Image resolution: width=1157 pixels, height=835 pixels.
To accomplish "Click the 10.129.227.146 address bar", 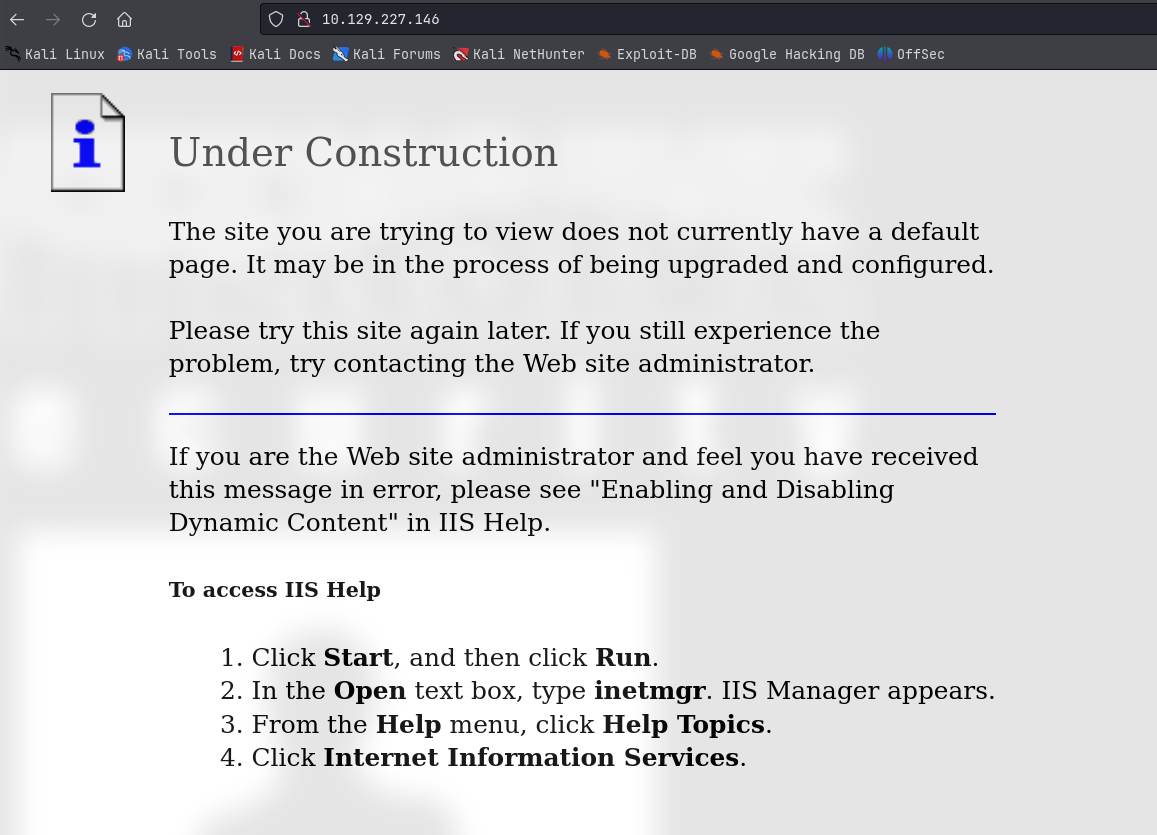I will point(708,19).
